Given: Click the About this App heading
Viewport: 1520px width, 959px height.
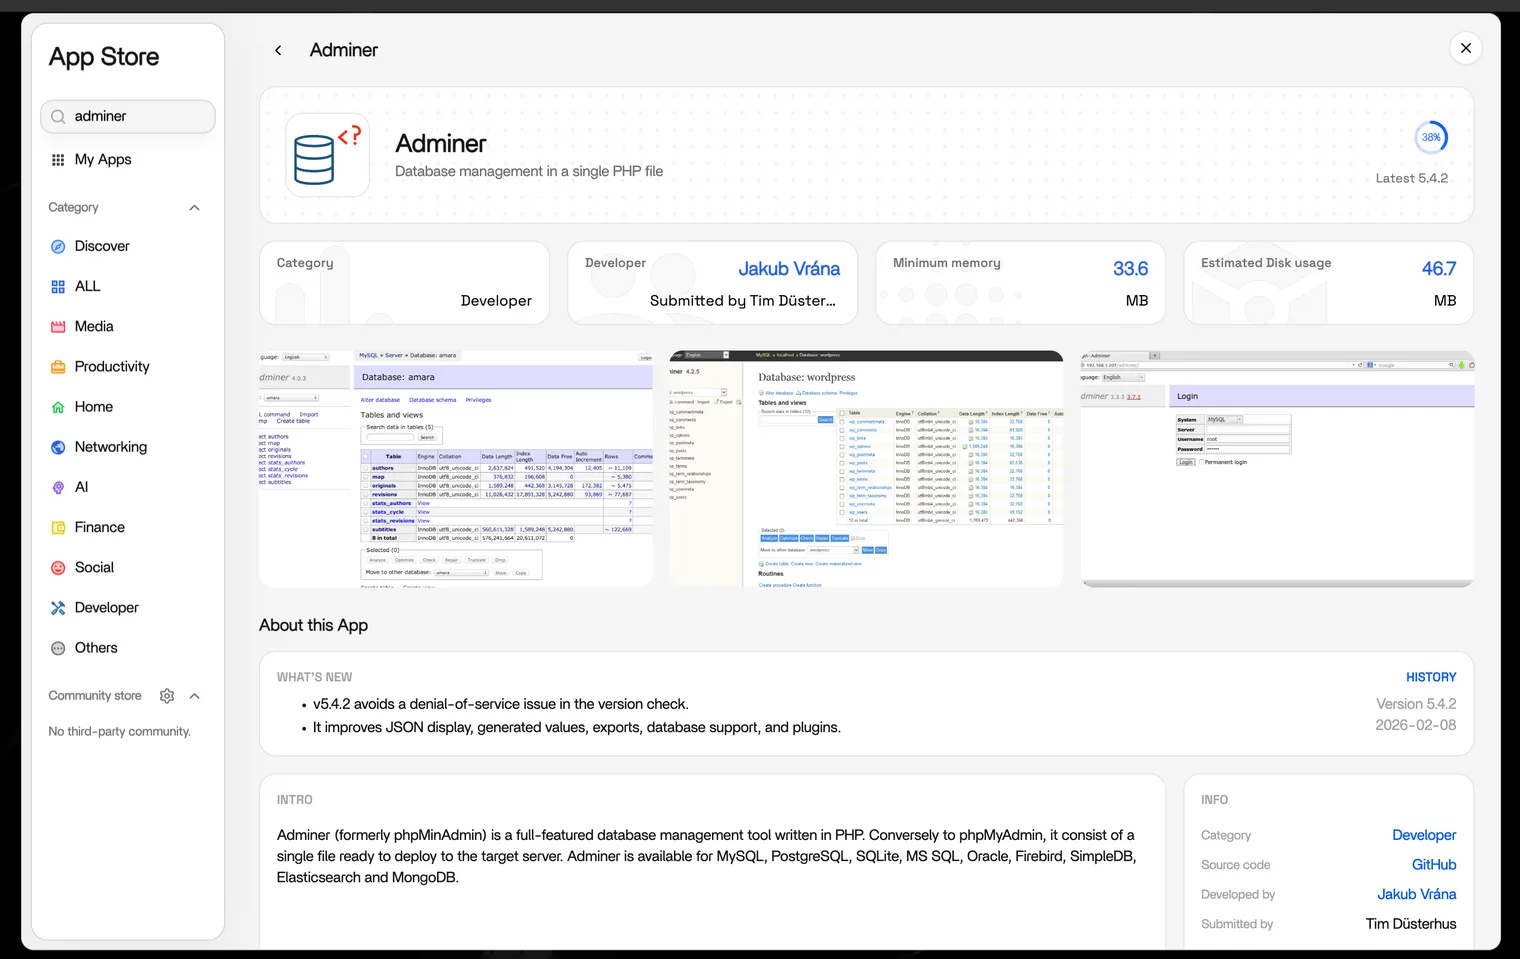Looking at the screenshot, I should (x=313, y=625).
